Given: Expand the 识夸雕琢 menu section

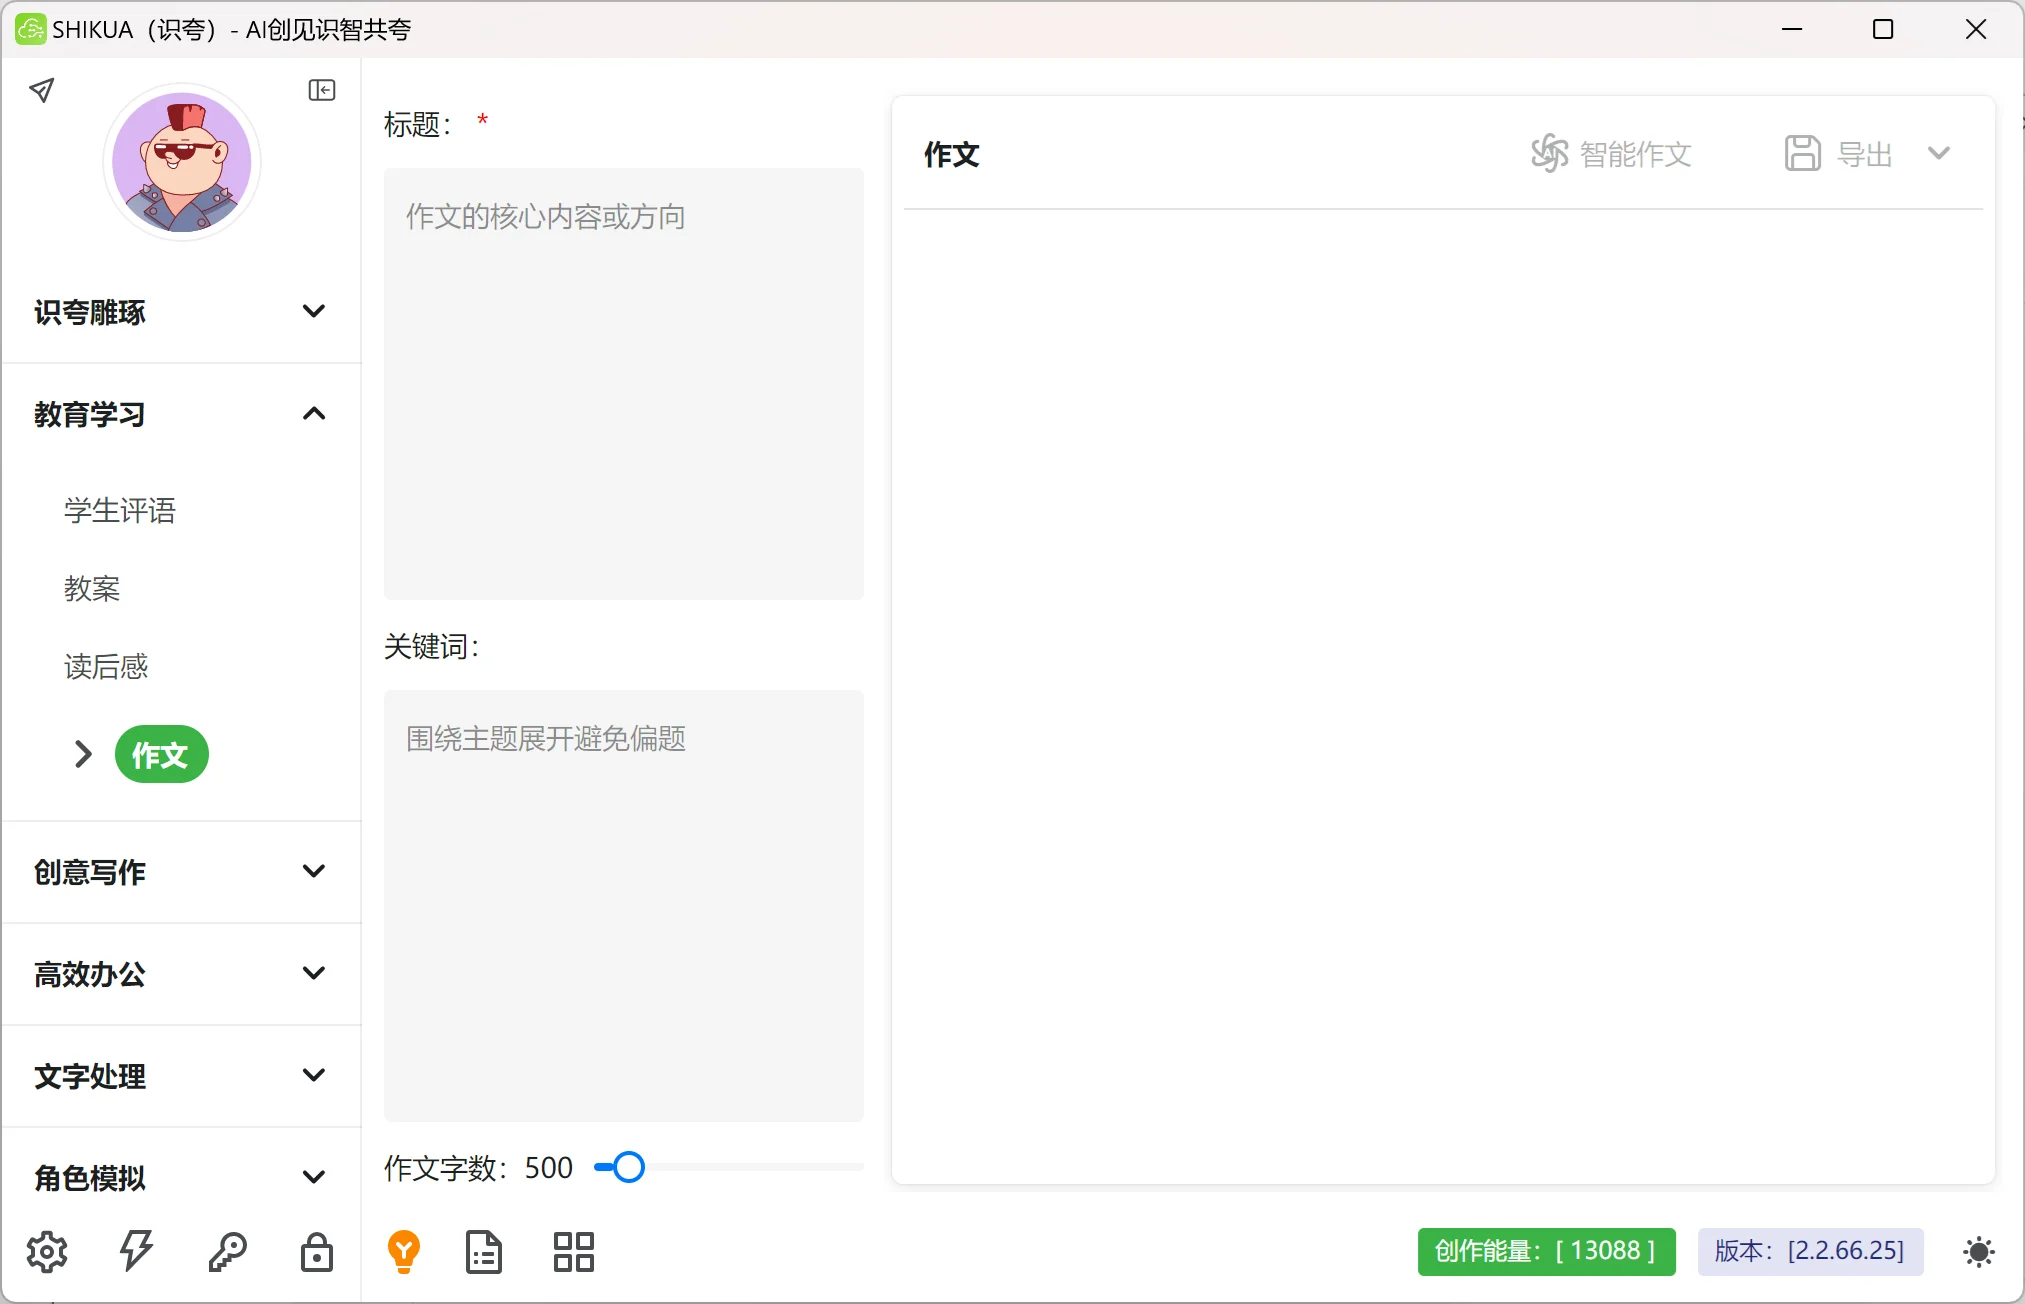Looking at the screenshot, I should (181, 312).
